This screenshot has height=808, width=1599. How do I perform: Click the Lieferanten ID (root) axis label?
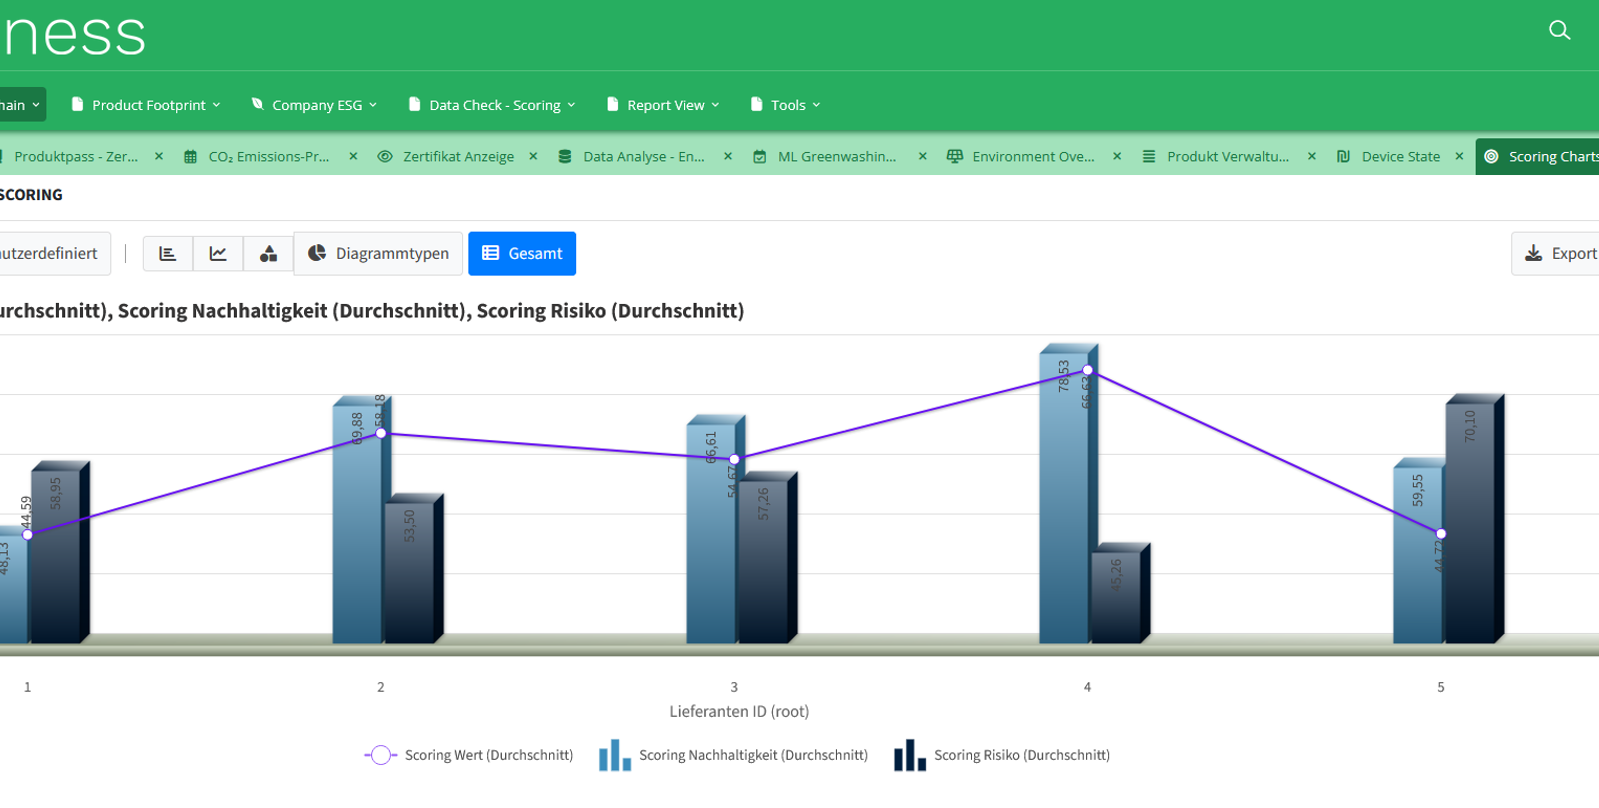(739, 712)
